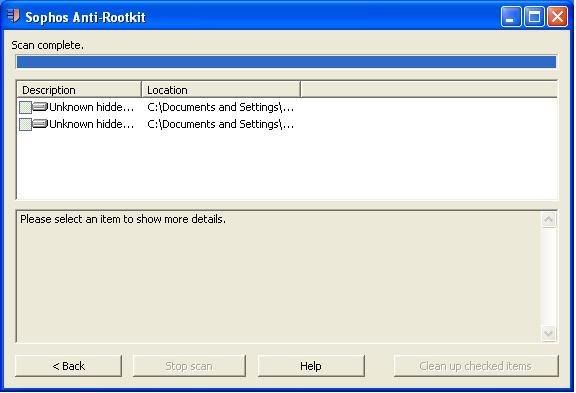Sort by the Description column header
This screenshot has width=576, height=393.
coord(79,90)
